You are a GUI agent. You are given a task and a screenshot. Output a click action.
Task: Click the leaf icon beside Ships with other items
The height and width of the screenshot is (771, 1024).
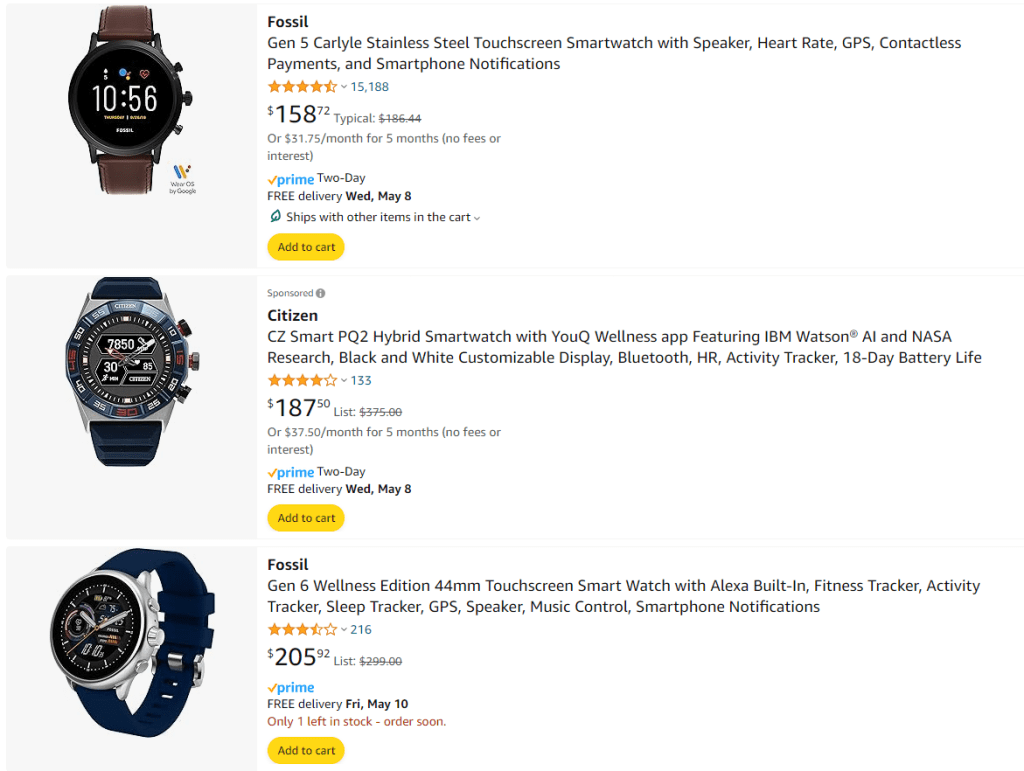point(275,217)
